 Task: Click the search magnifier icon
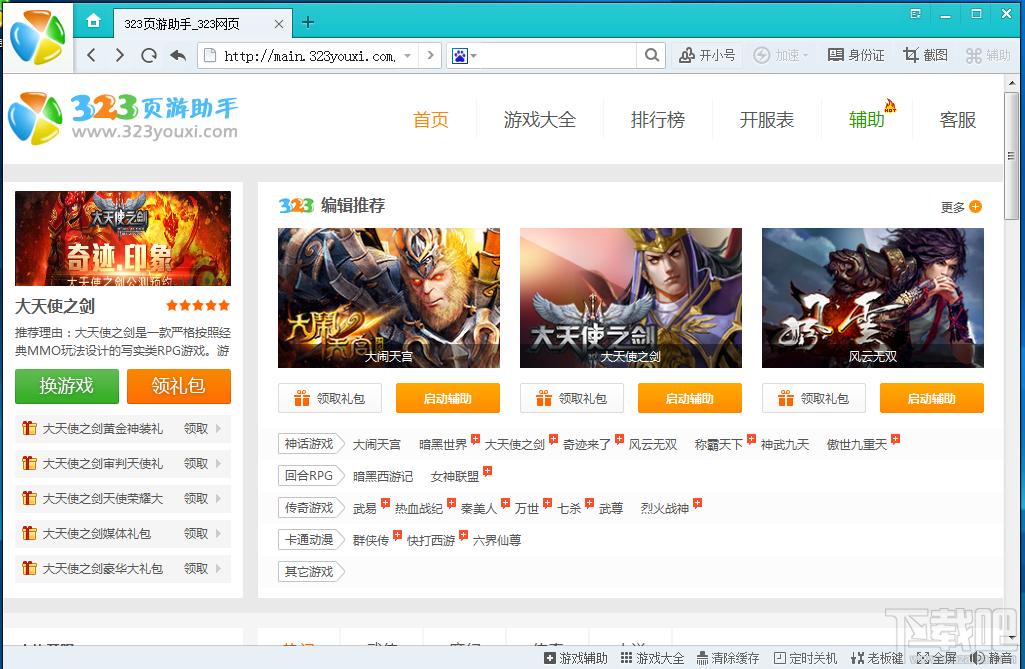pos(652,56)
